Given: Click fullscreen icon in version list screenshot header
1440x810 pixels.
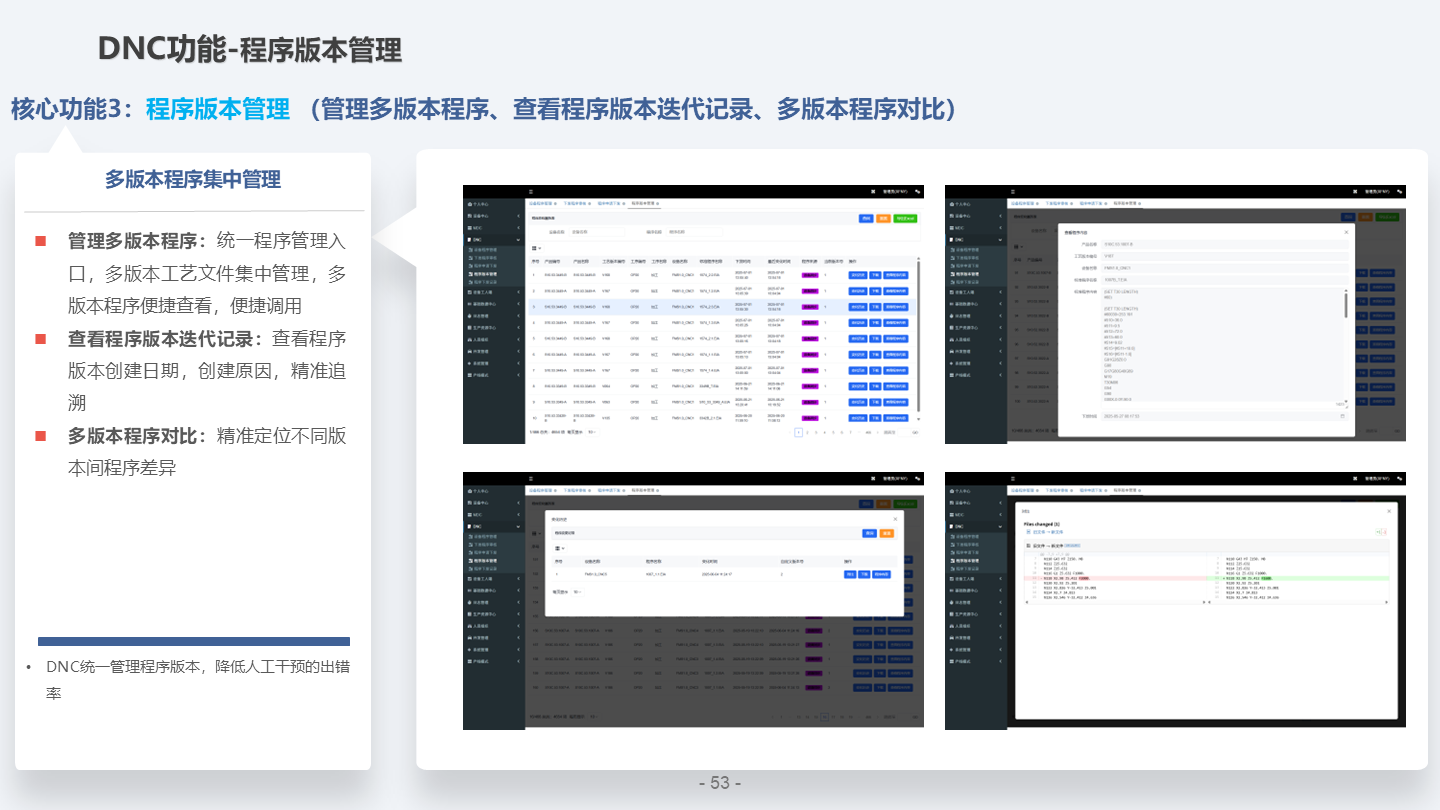Looking at the screenshot, I should click(x=873, y=192).
